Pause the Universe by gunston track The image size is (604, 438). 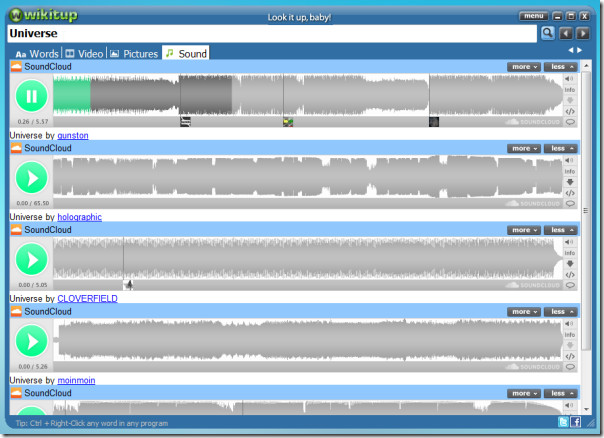tap(32, 96)
